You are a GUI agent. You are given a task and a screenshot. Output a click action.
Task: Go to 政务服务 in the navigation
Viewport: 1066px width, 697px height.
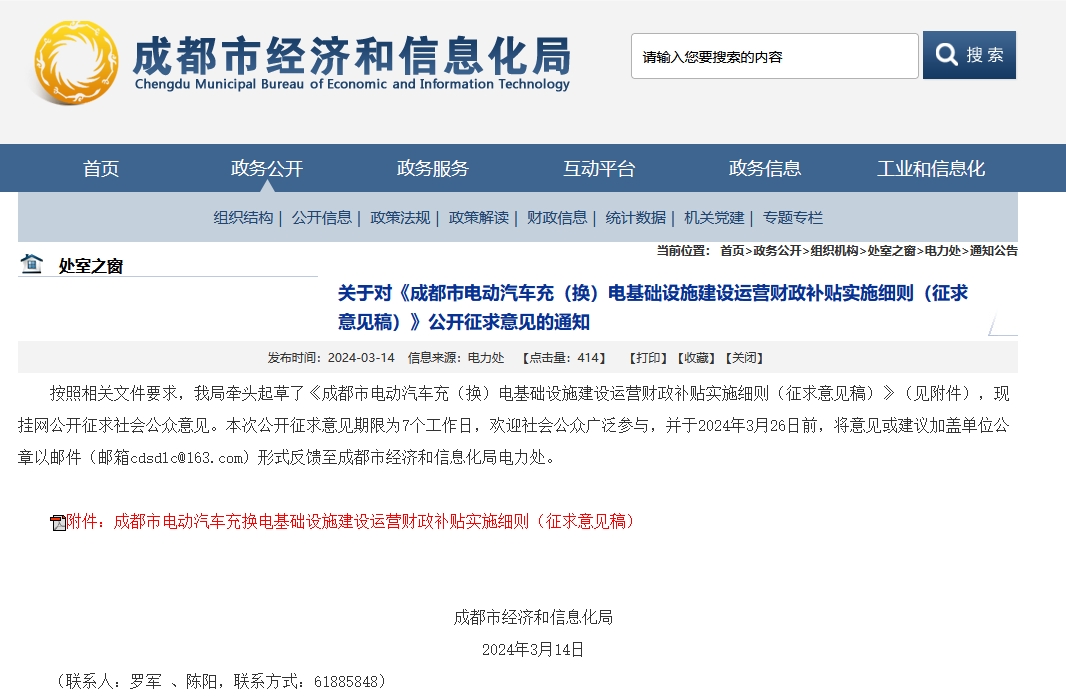click(432, 169)
